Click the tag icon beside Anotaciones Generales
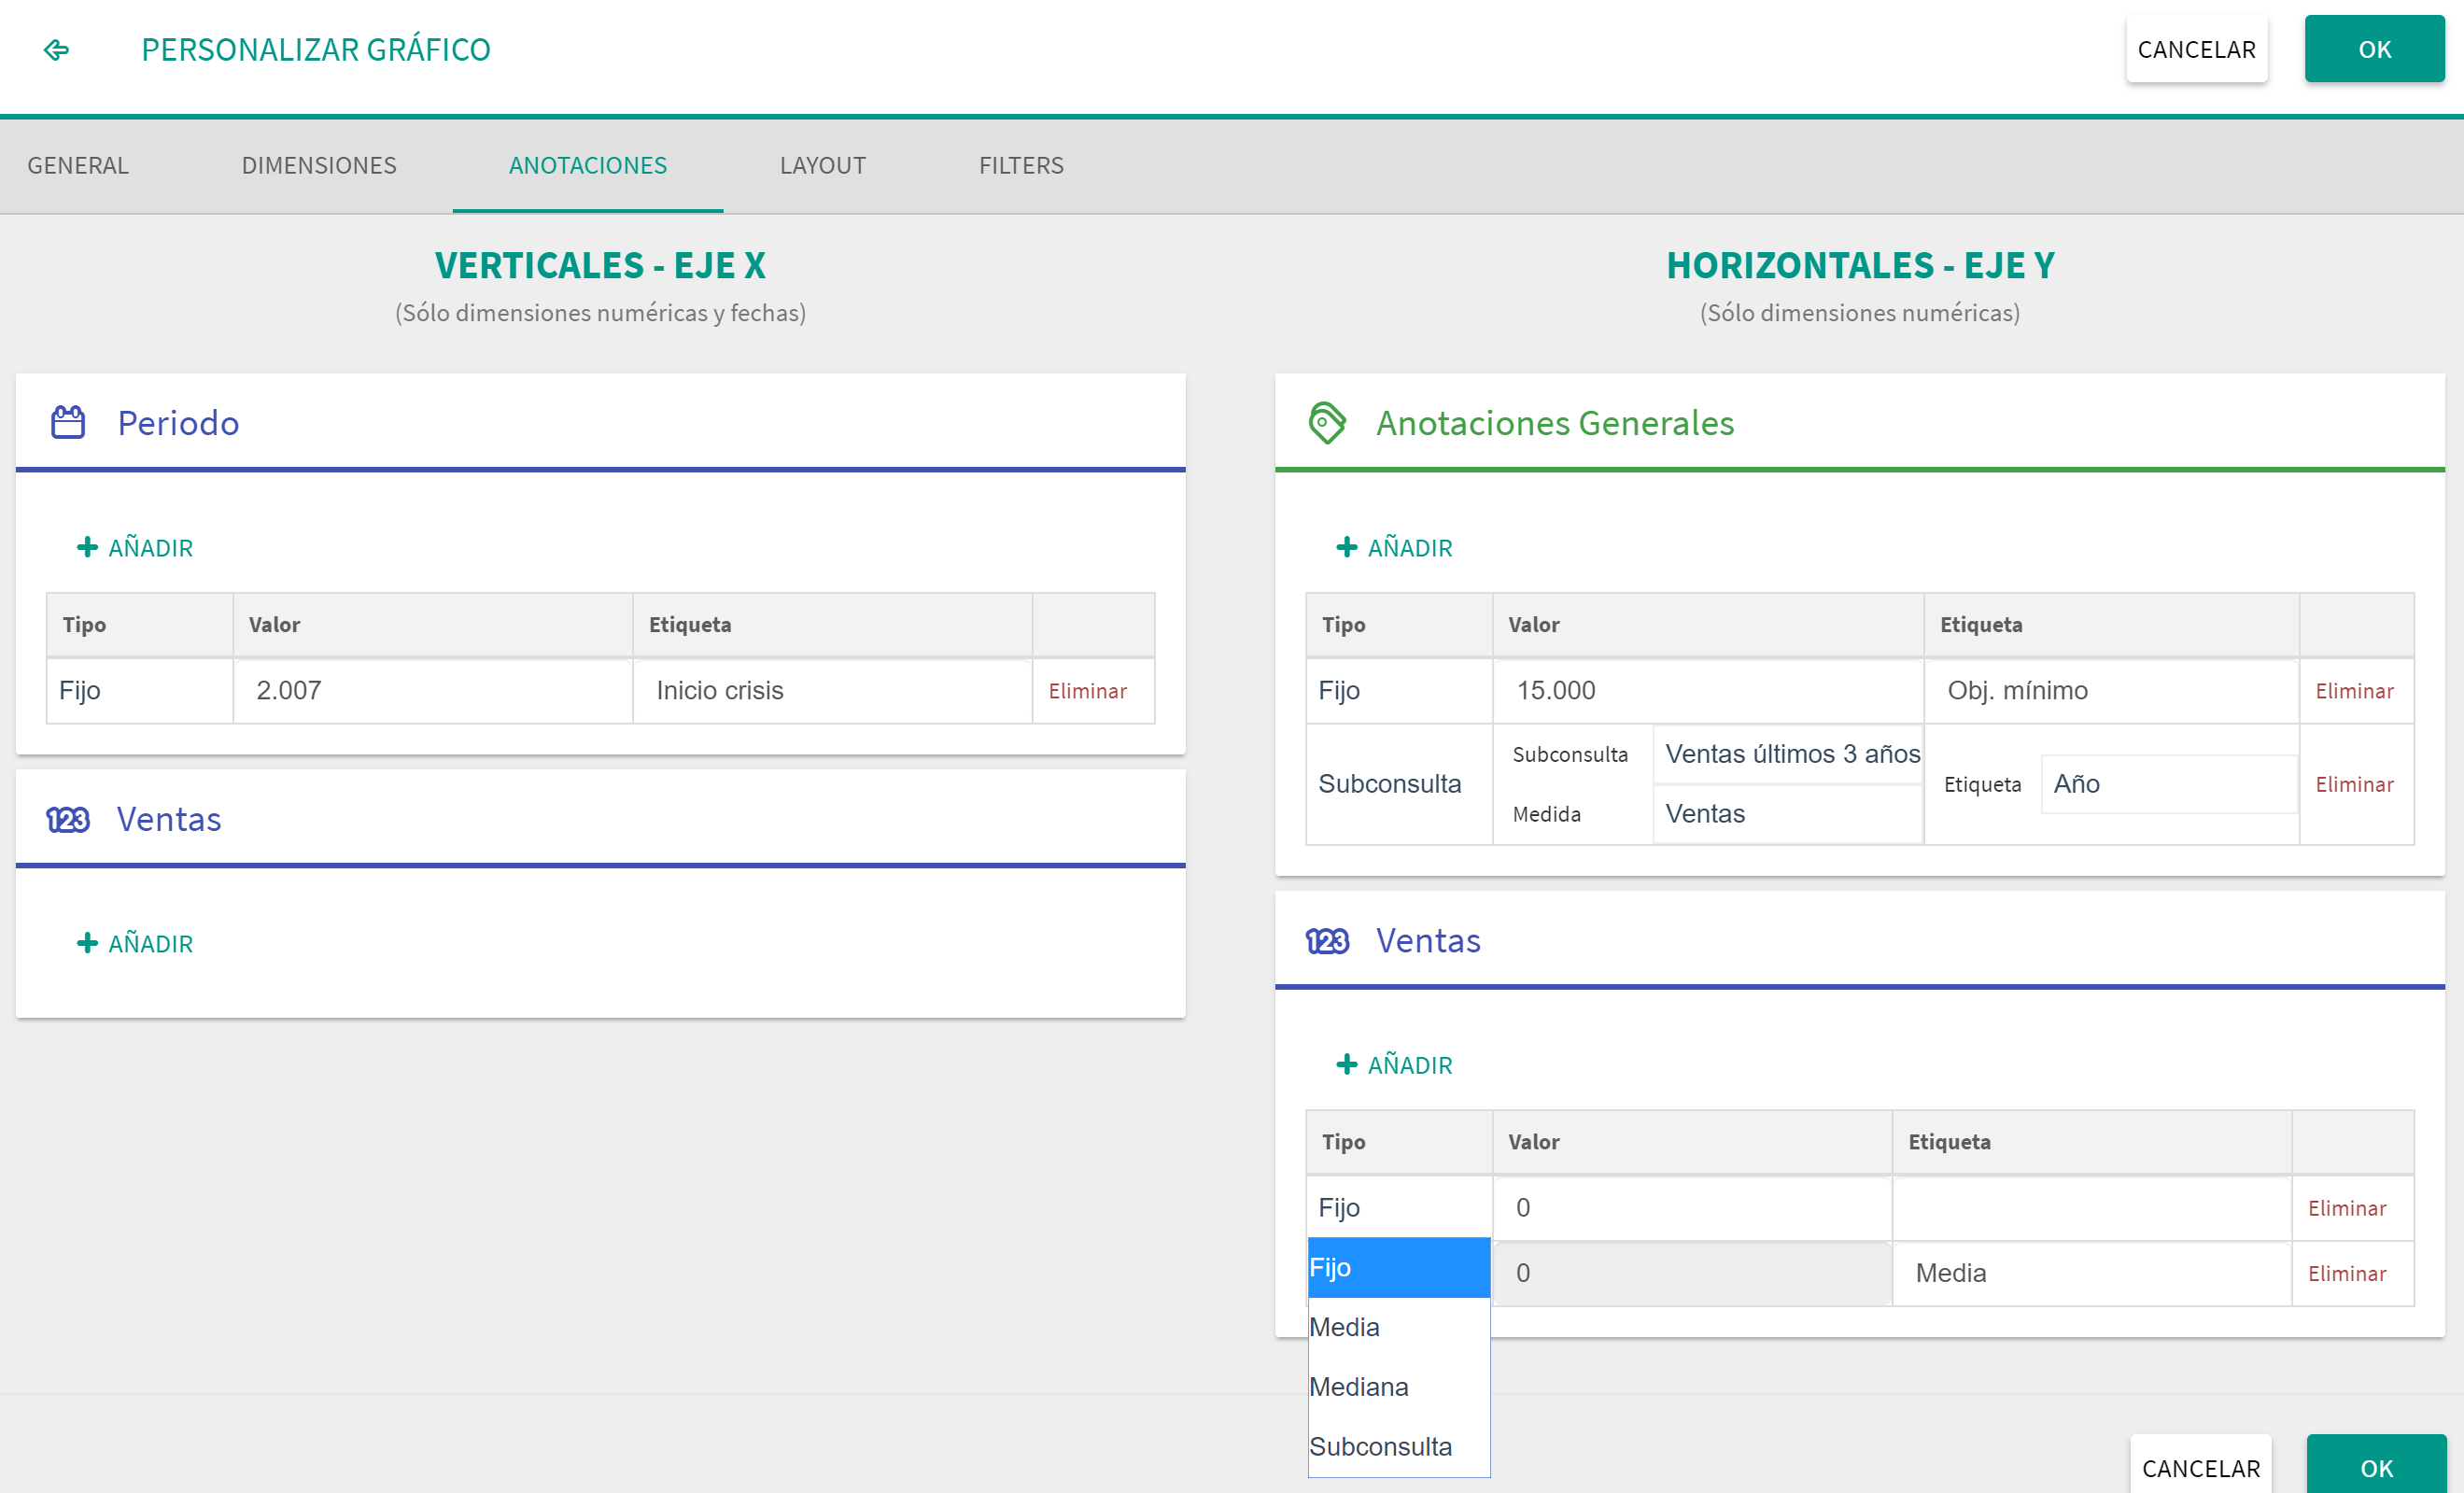The height and width of the screenshot is (1493, 2464). [1327, 422]
